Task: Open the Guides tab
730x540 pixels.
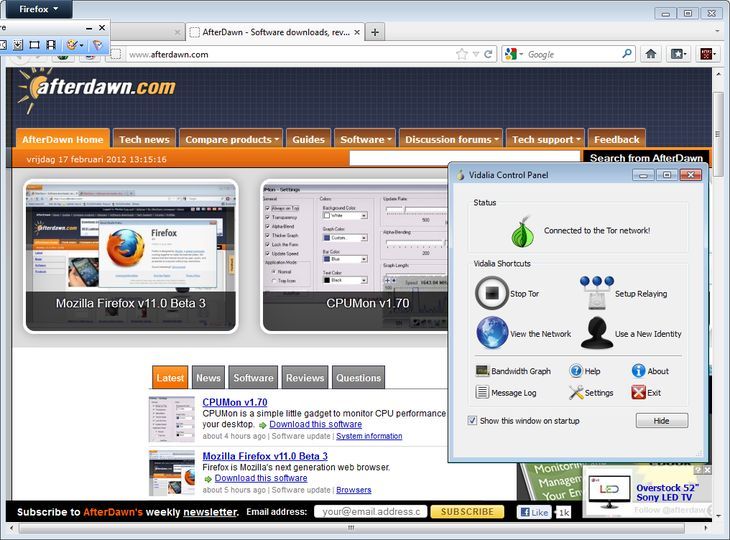Action: tap(308, 139)
